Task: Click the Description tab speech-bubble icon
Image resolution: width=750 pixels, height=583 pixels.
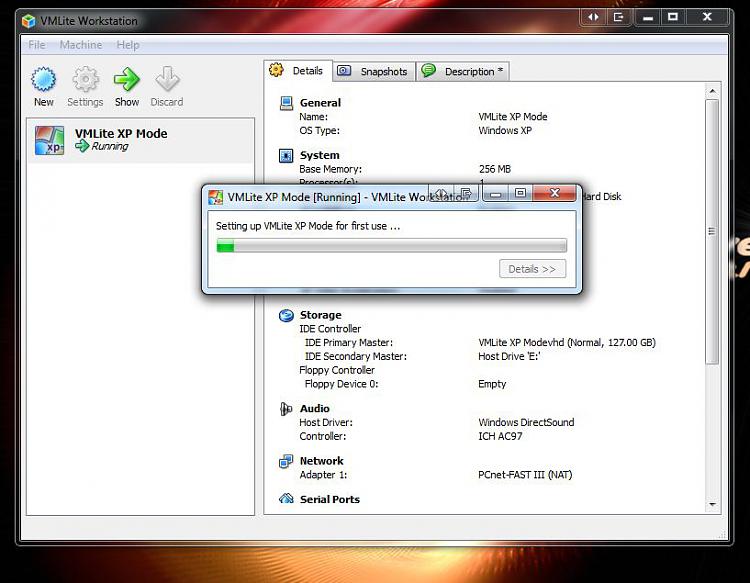Action: click(x=428, y=70)
